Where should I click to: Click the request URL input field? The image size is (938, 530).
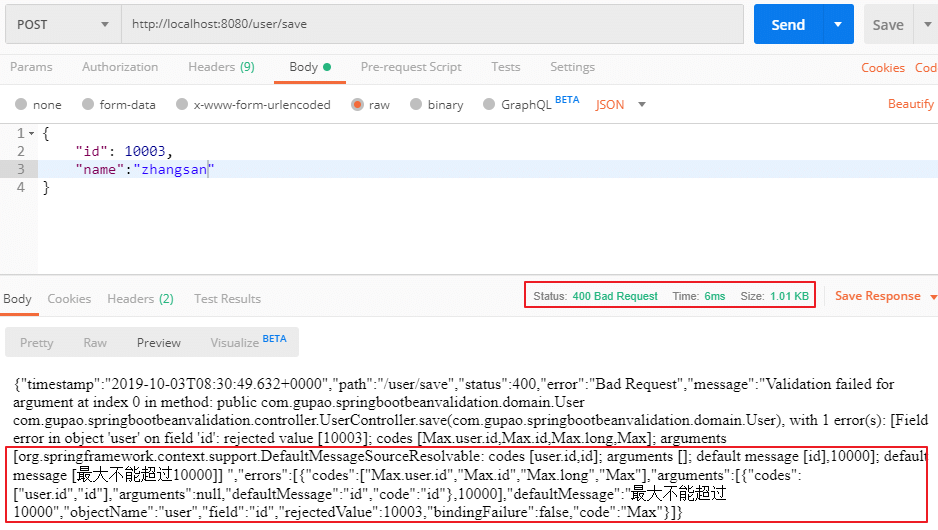point(432,25)
